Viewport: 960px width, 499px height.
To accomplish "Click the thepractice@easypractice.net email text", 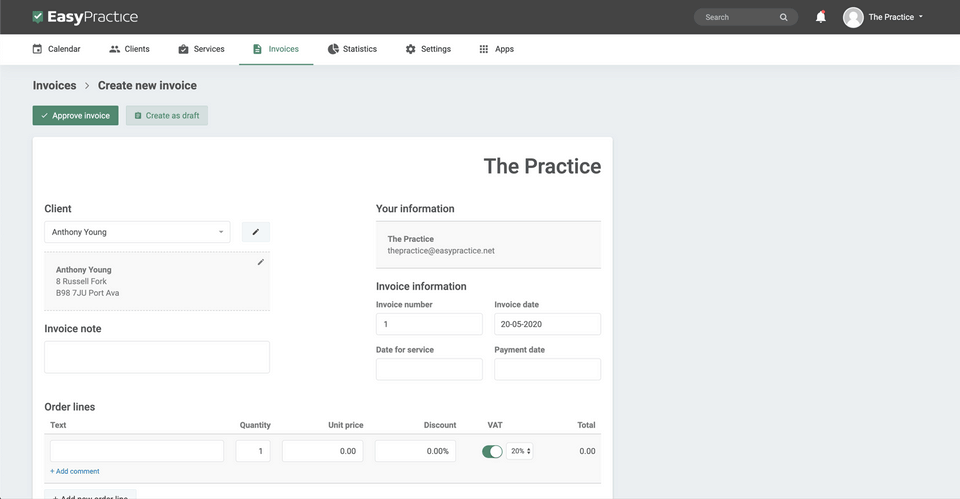I will (441, 250).
